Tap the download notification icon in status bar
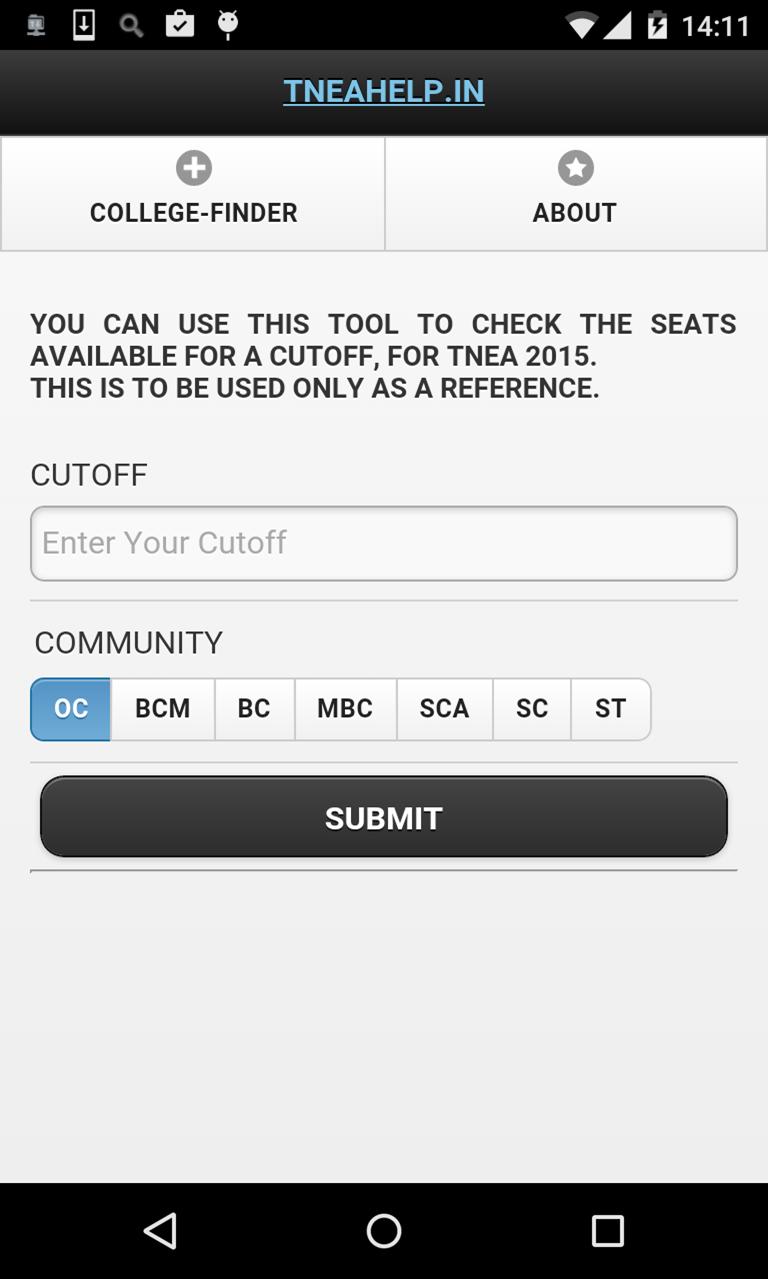The image size is (768, 1279). 84,25
